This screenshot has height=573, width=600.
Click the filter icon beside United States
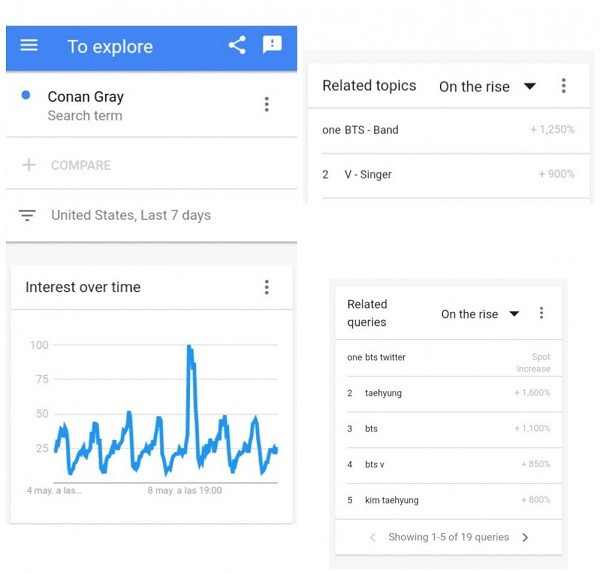(28, 215)
